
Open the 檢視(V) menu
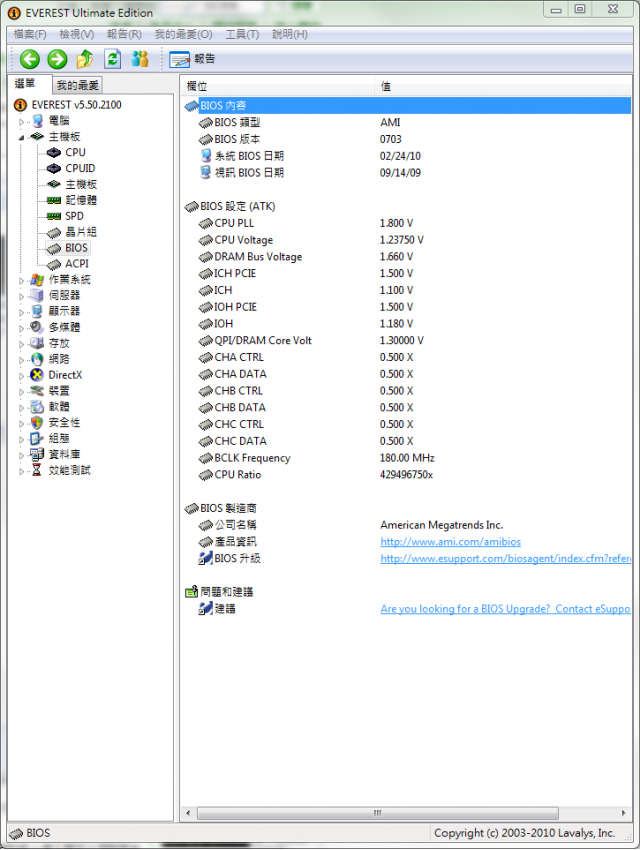click(77, 34)
